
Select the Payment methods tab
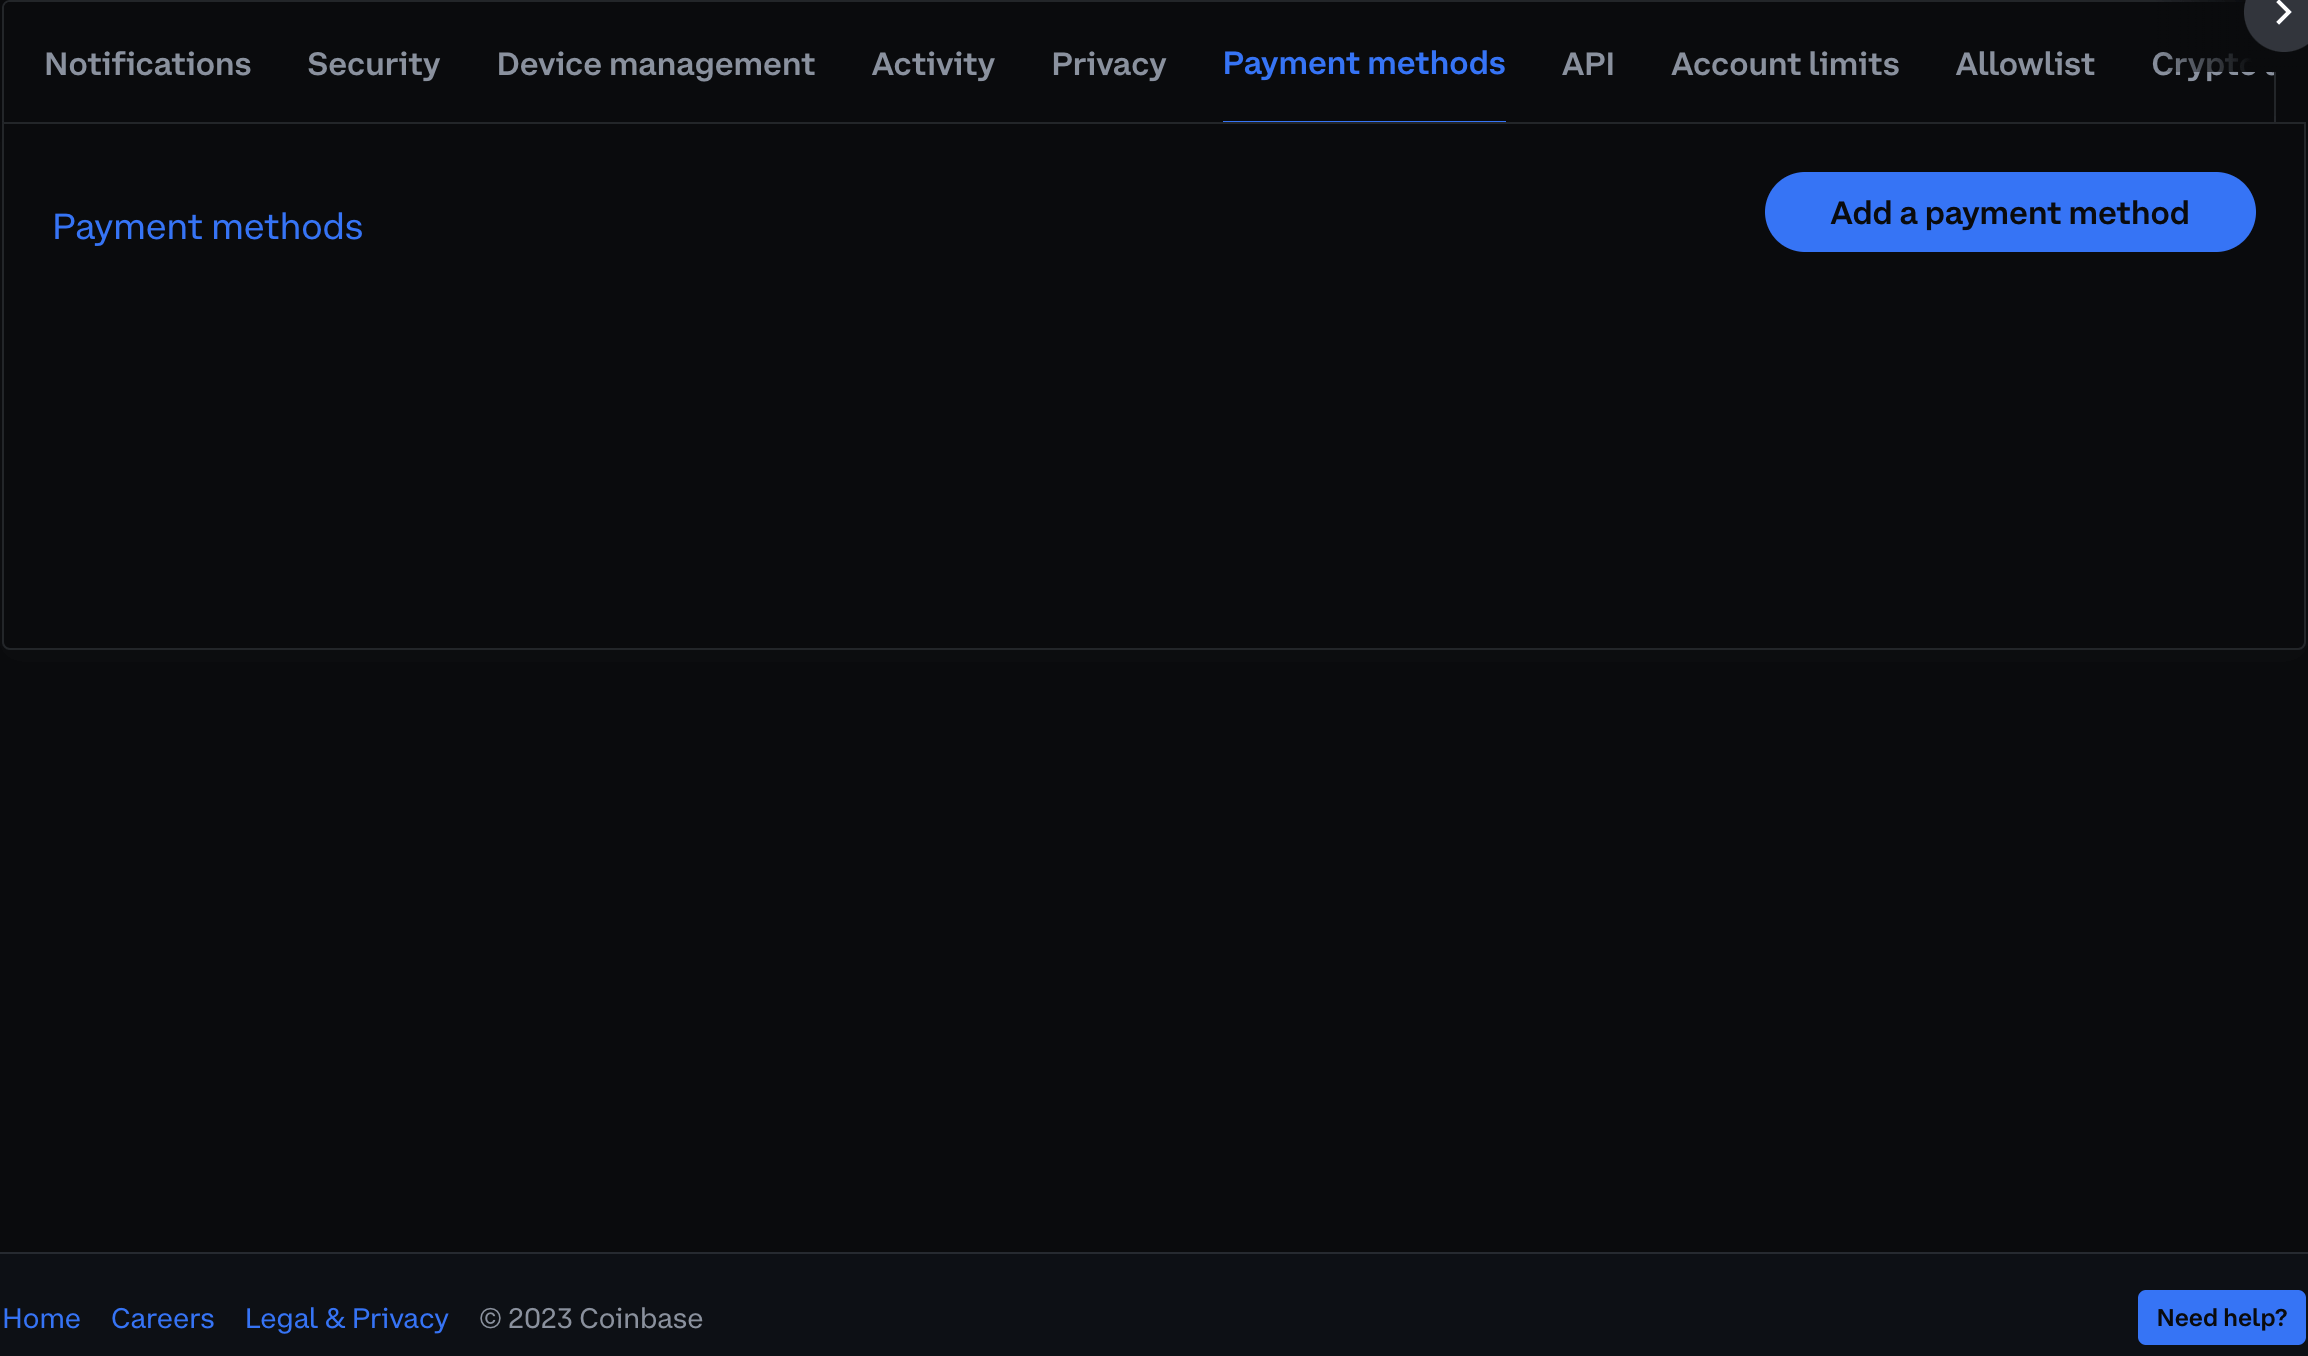1364,63
